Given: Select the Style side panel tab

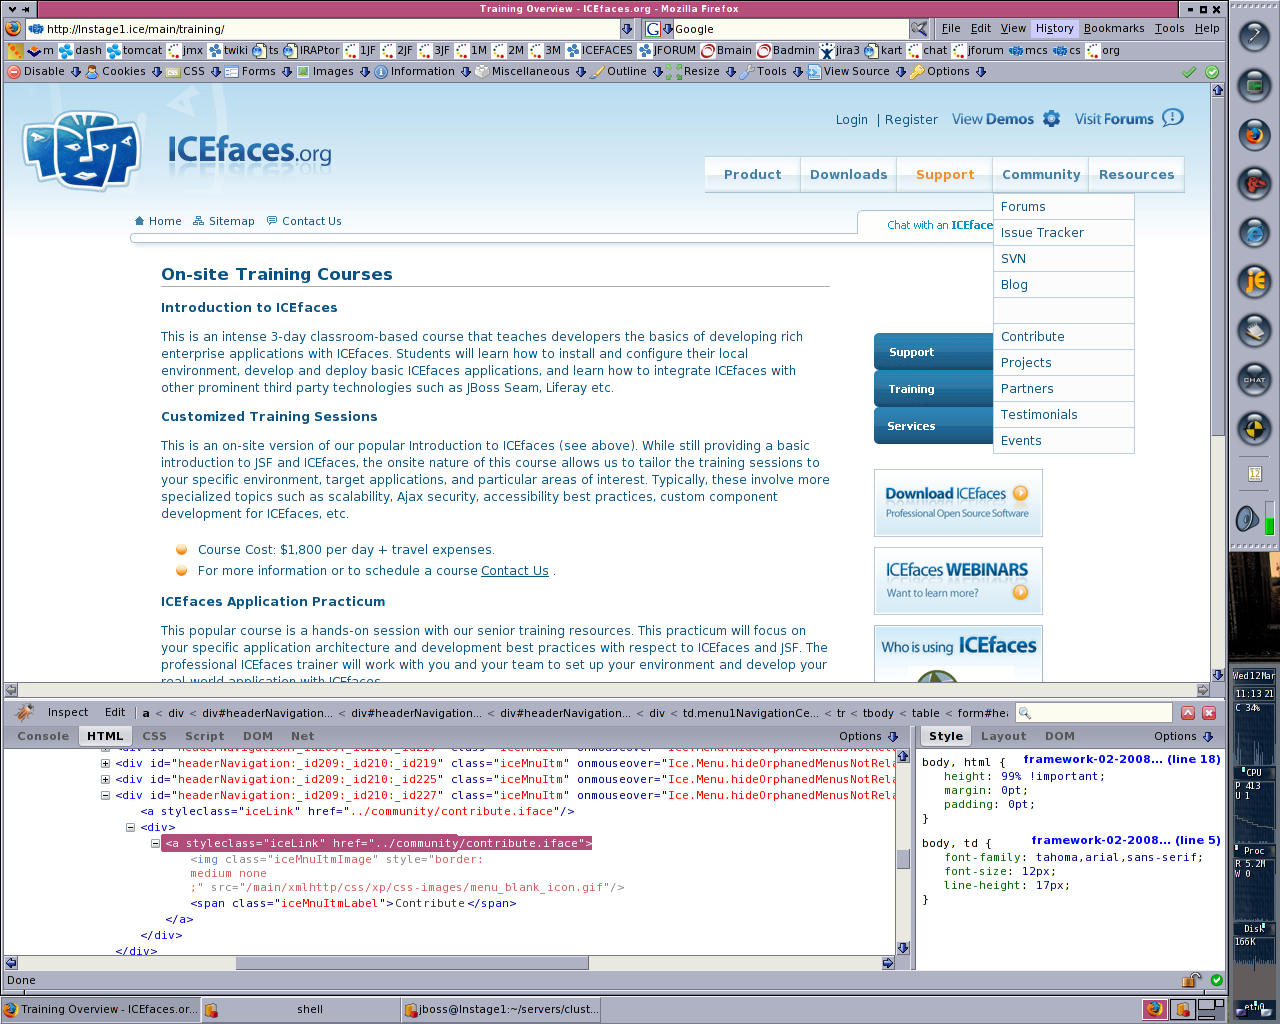Looking at the screenshot, I should [x=945, y=736].
